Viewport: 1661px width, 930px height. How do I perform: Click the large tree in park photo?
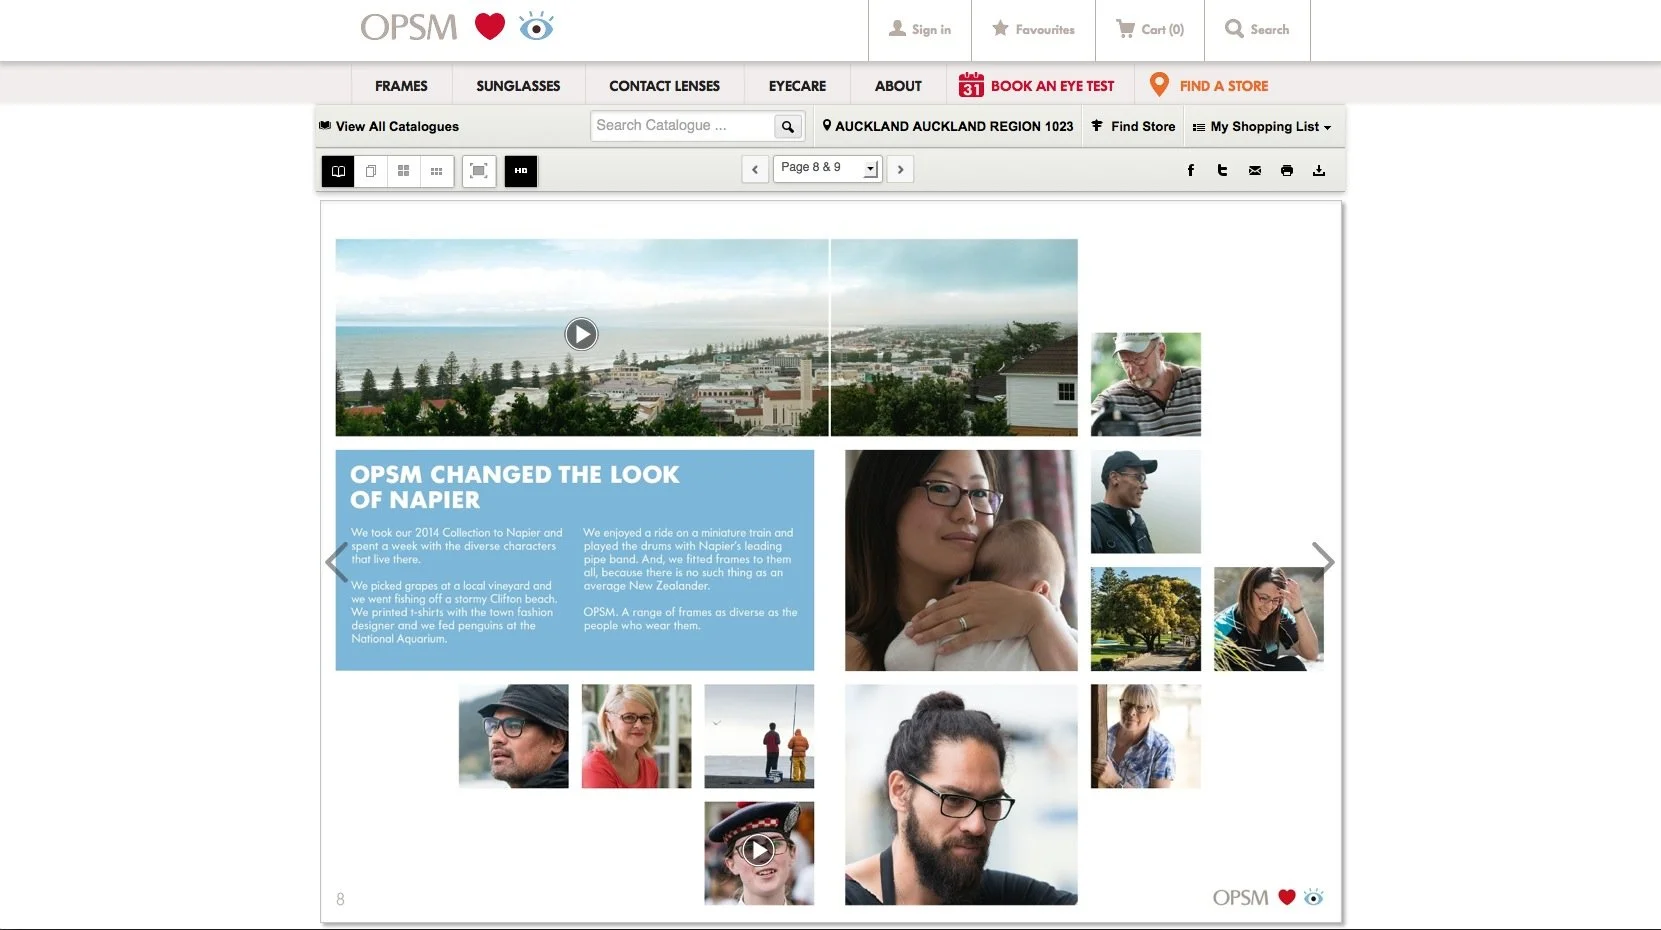[1145, 619]
